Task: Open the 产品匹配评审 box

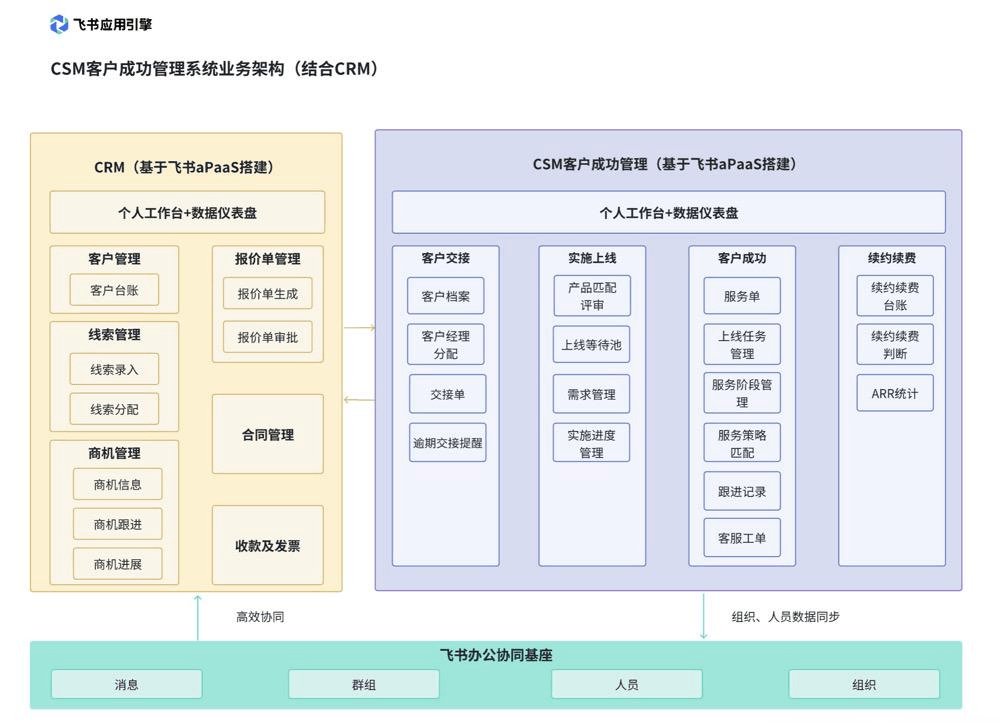Action: (x=592, y=296)
